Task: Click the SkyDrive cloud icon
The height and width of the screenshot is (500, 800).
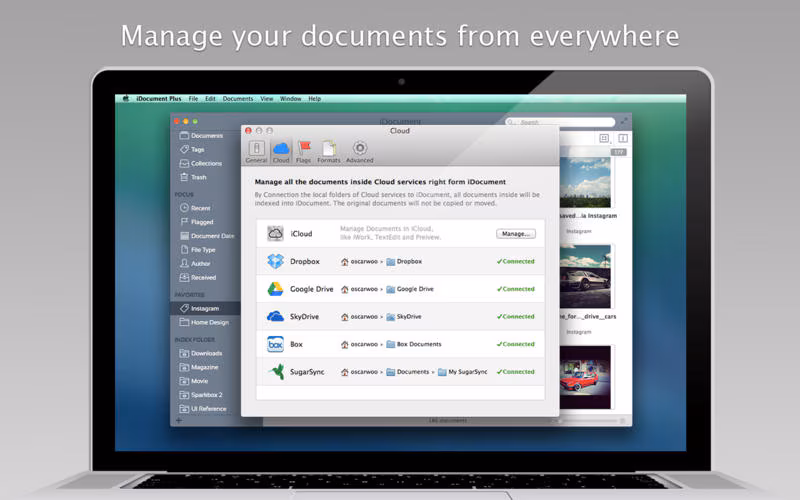Action: [x=276, y=316]
